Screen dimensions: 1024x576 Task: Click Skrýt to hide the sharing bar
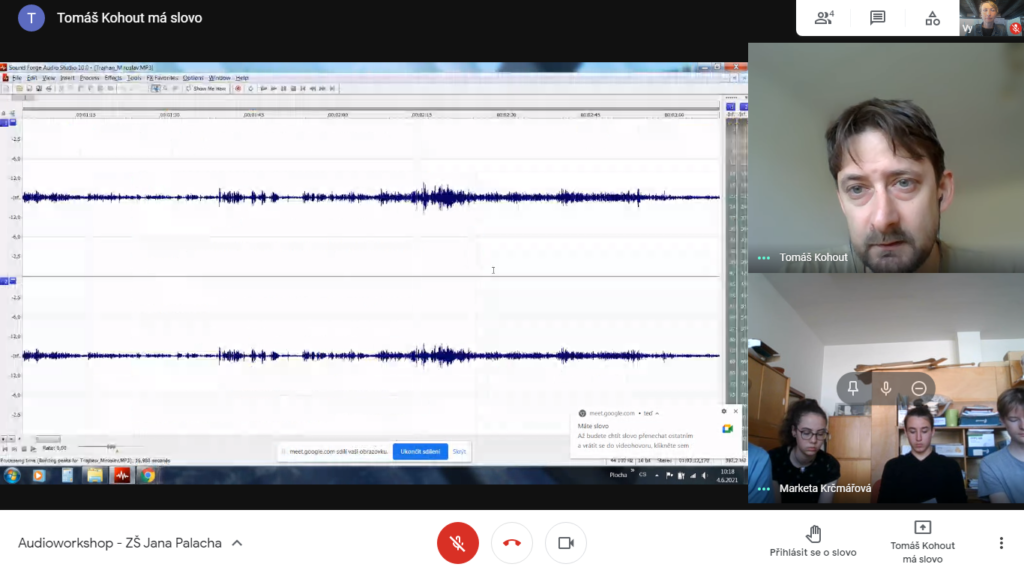[x=459, y=451]
